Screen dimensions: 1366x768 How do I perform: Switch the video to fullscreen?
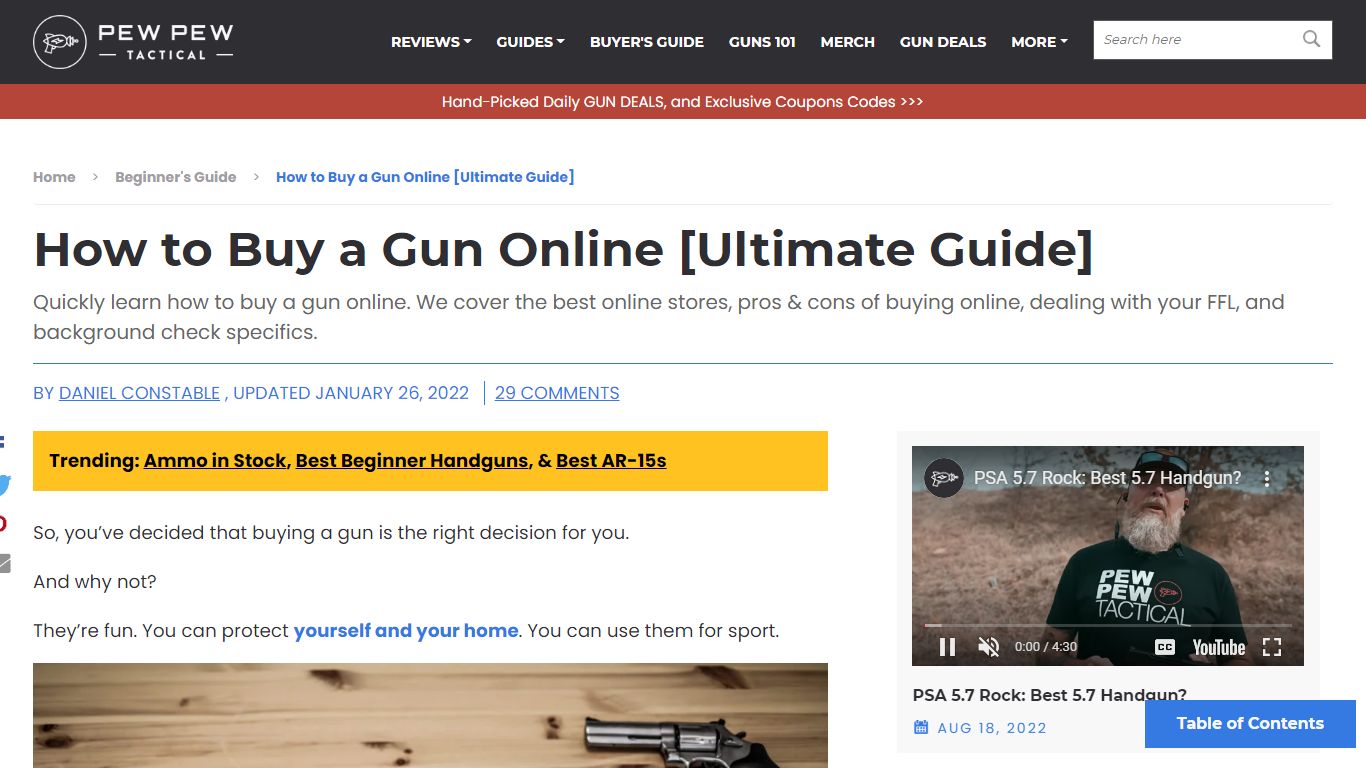tap(1272, 647)
